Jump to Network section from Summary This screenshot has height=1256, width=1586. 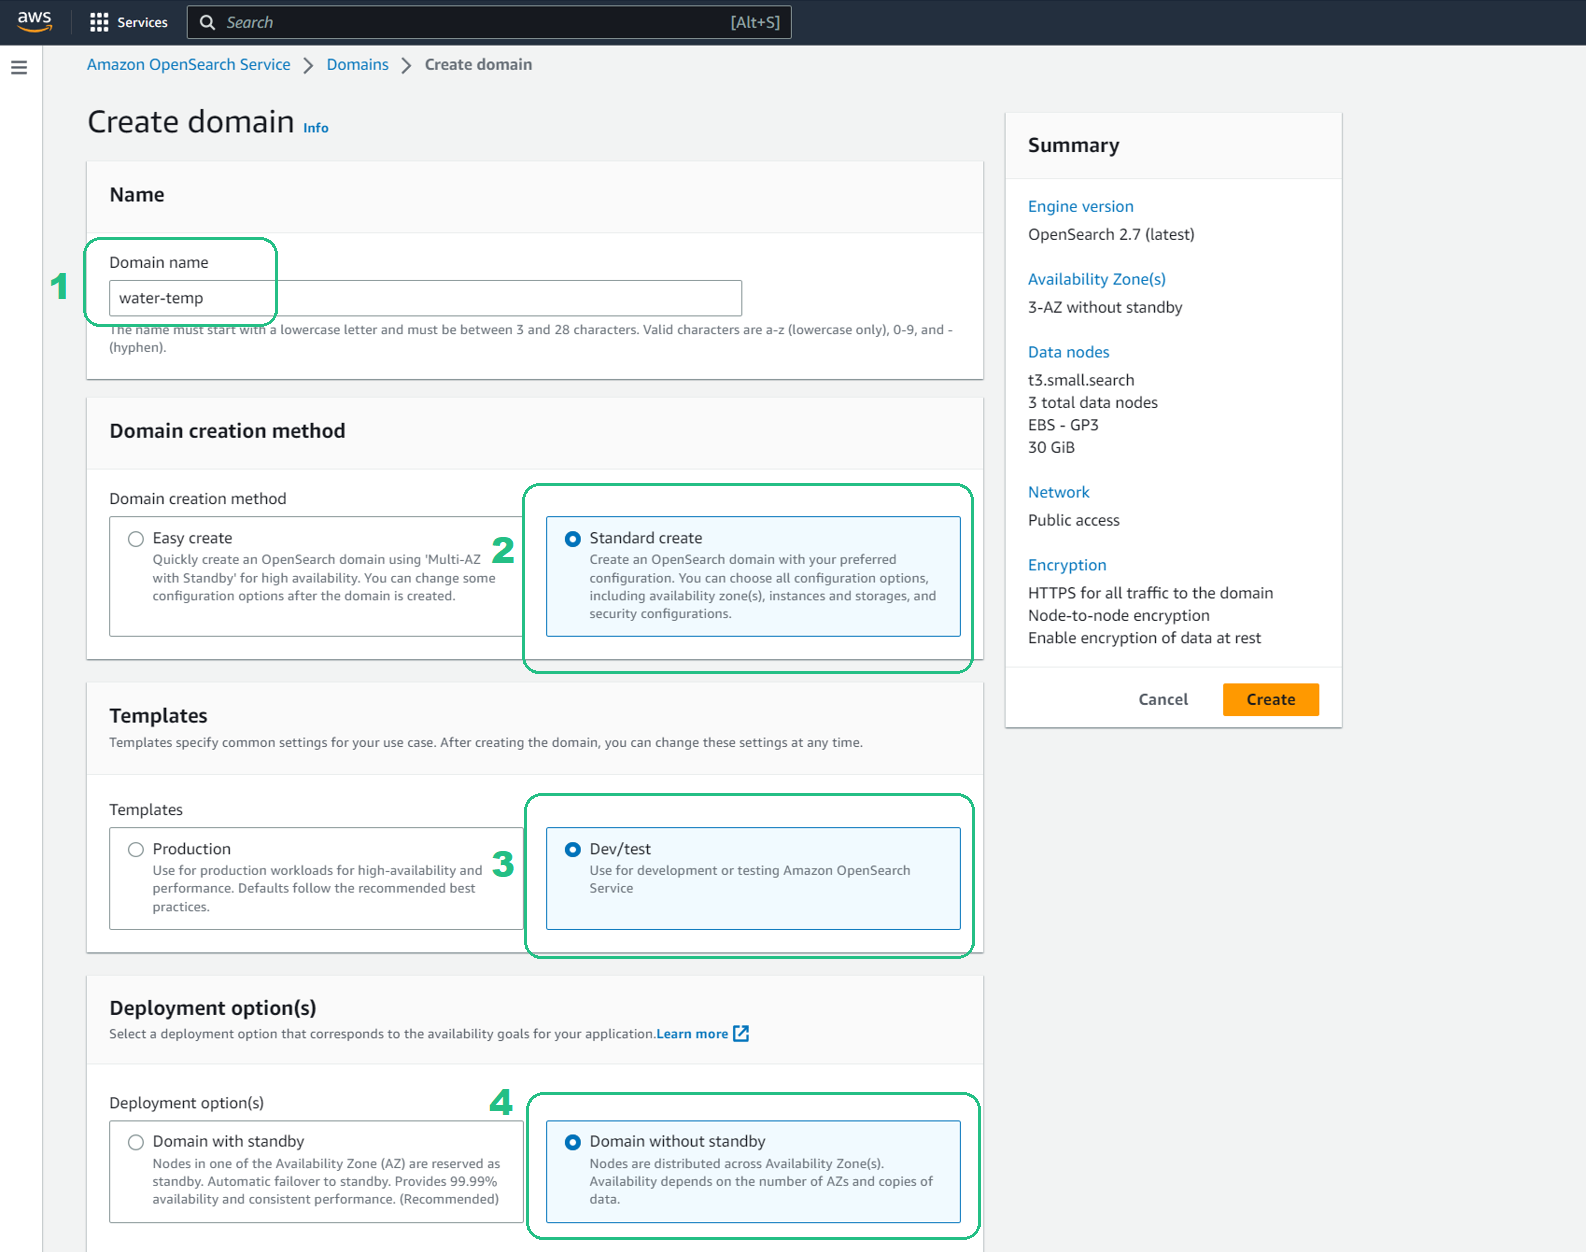[x=1058, y=492]
